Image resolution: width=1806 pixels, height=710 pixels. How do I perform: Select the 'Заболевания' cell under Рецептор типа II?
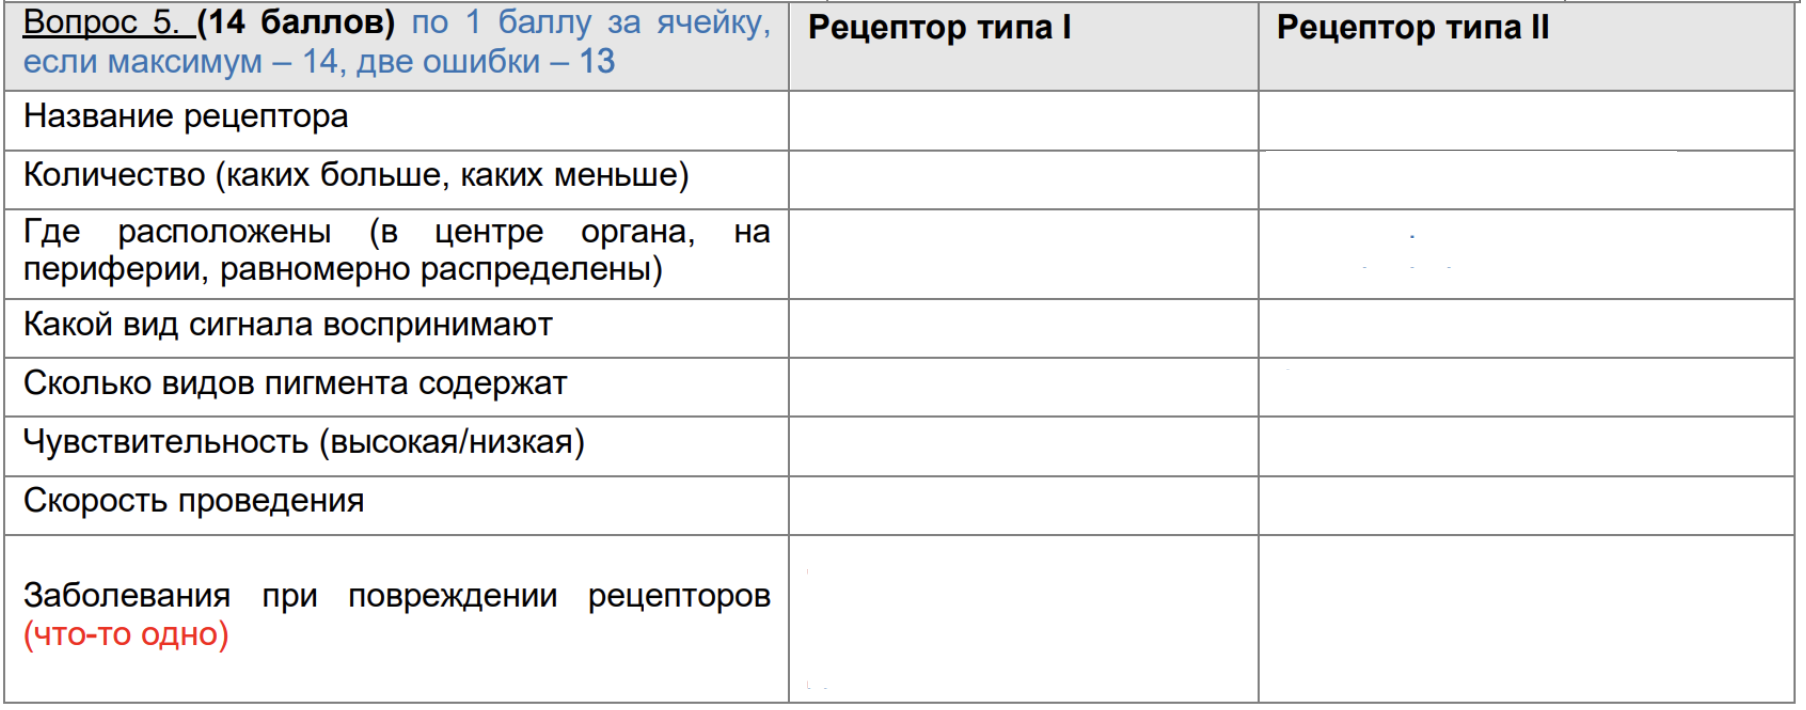[x=1526, y=619]
